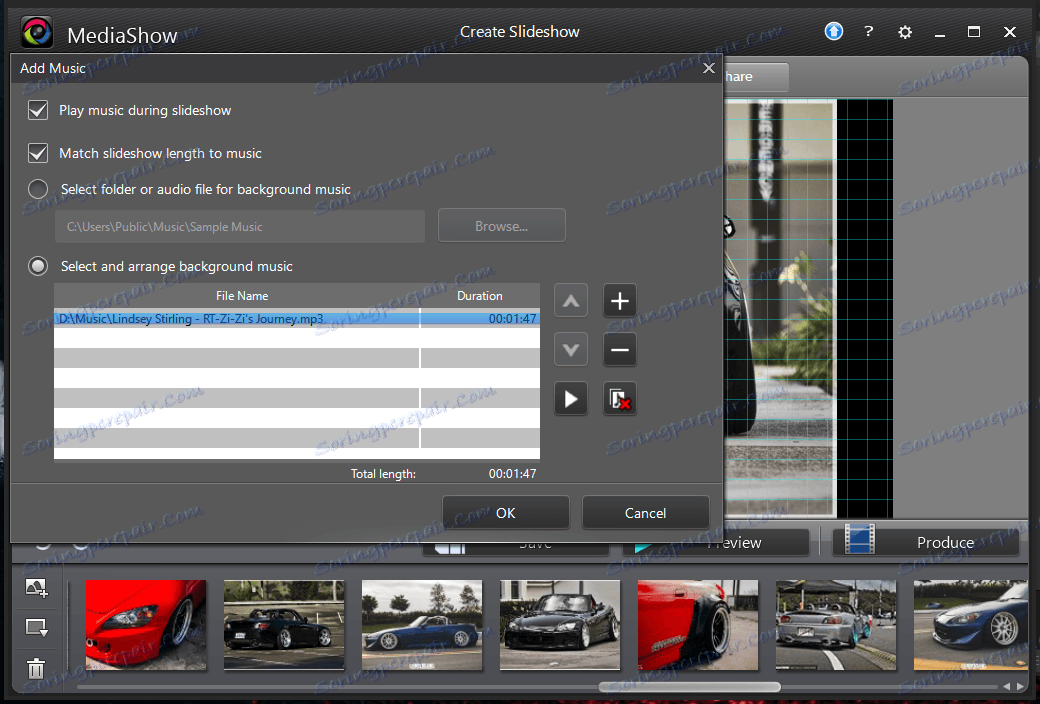Viewport: 1040px width, 704px height.
Task: Open help question mark icon
Action: pos(870,32)
